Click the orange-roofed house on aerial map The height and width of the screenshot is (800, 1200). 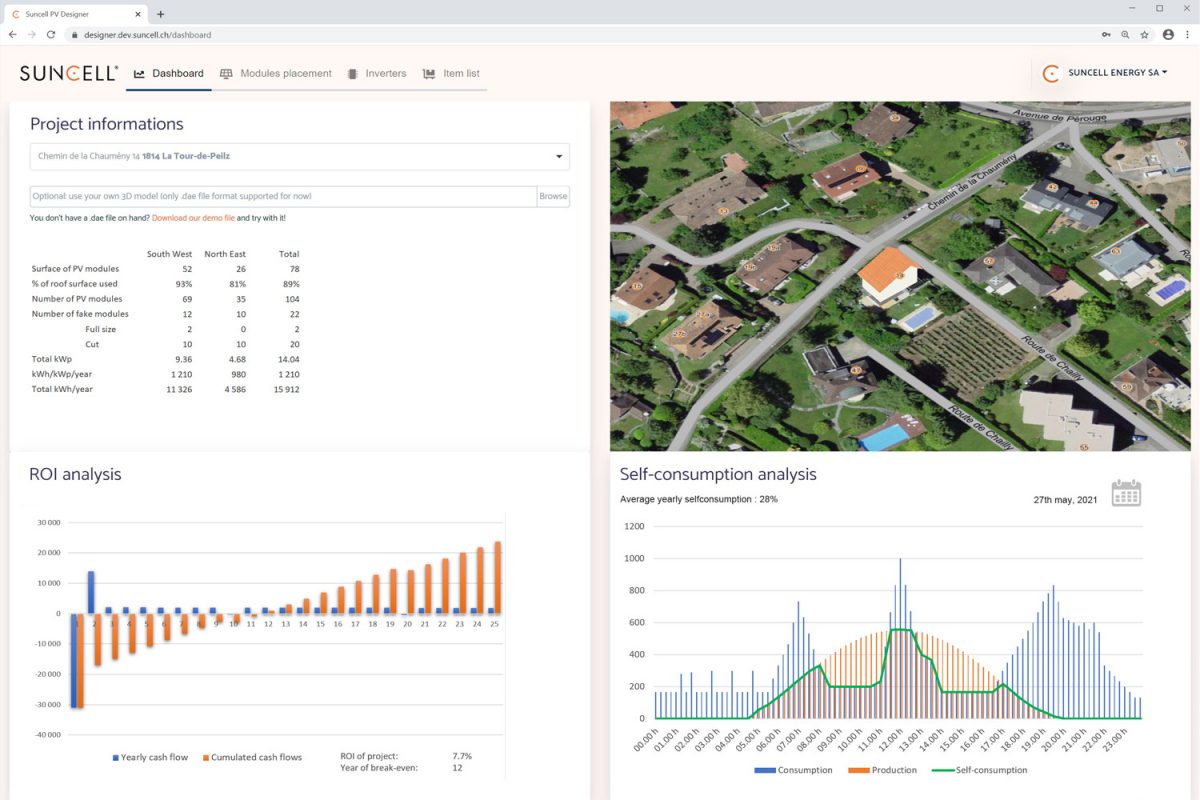(x=887, y=270)
